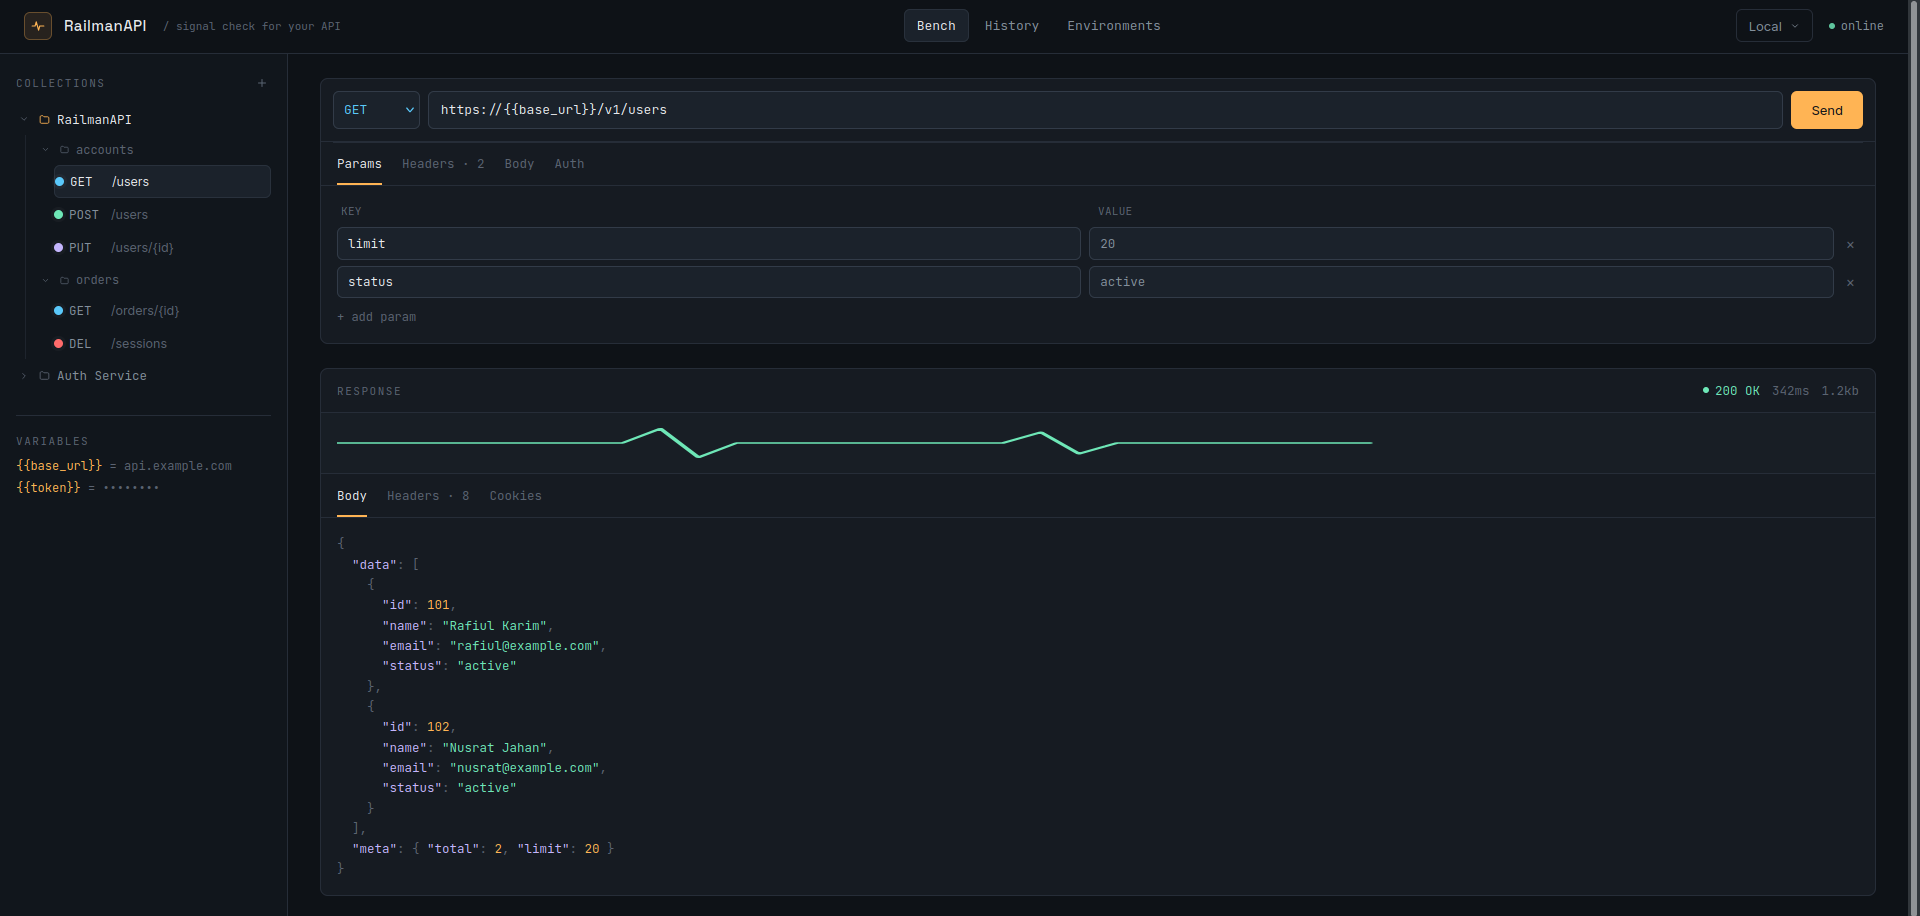Click the limit key input field
The height and width of the screenshot is (916, 1920).
[709, 244]
